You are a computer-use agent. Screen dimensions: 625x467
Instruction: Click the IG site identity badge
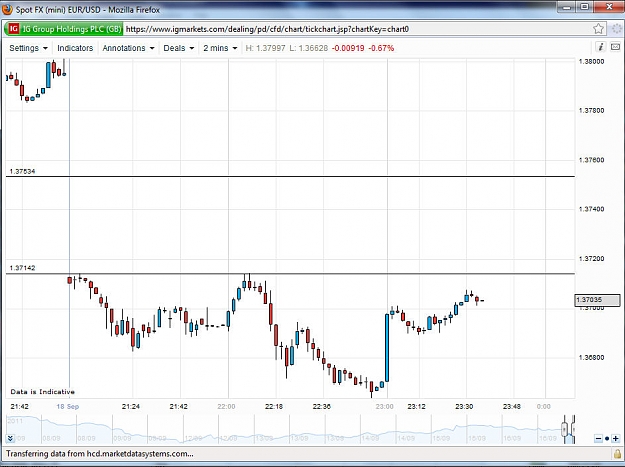pyautogui.click(x=64, y=29)
